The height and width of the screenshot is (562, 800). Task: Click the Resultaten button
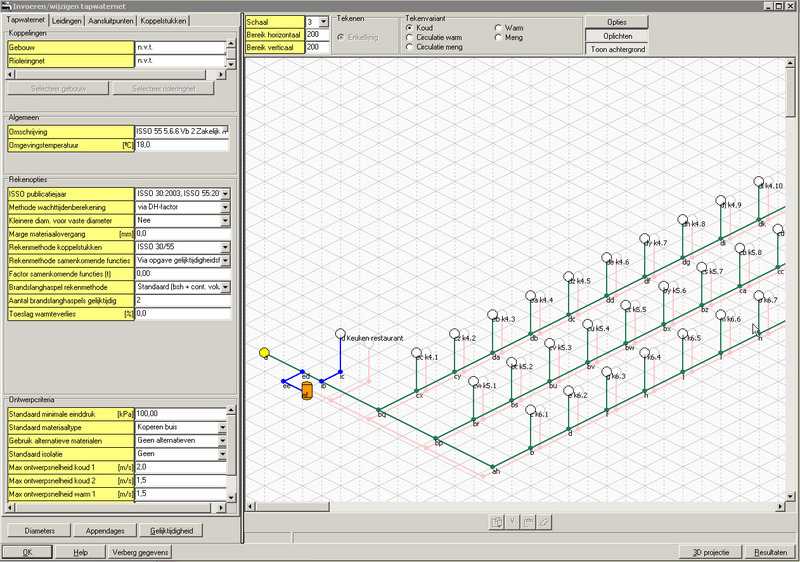770,552
